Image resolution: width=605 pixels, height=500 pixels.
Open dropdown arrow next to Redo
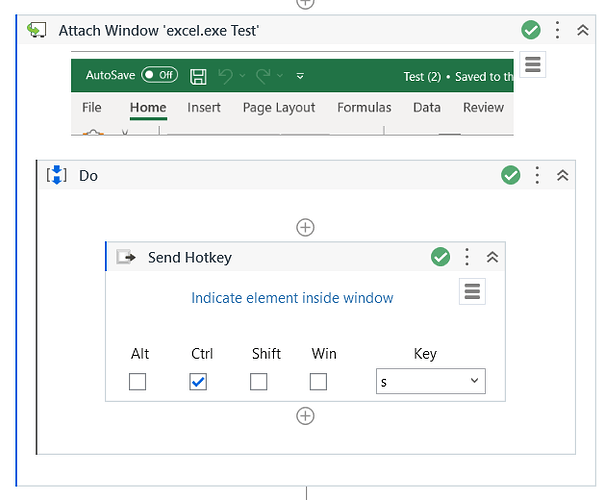[x=280, y=76]
